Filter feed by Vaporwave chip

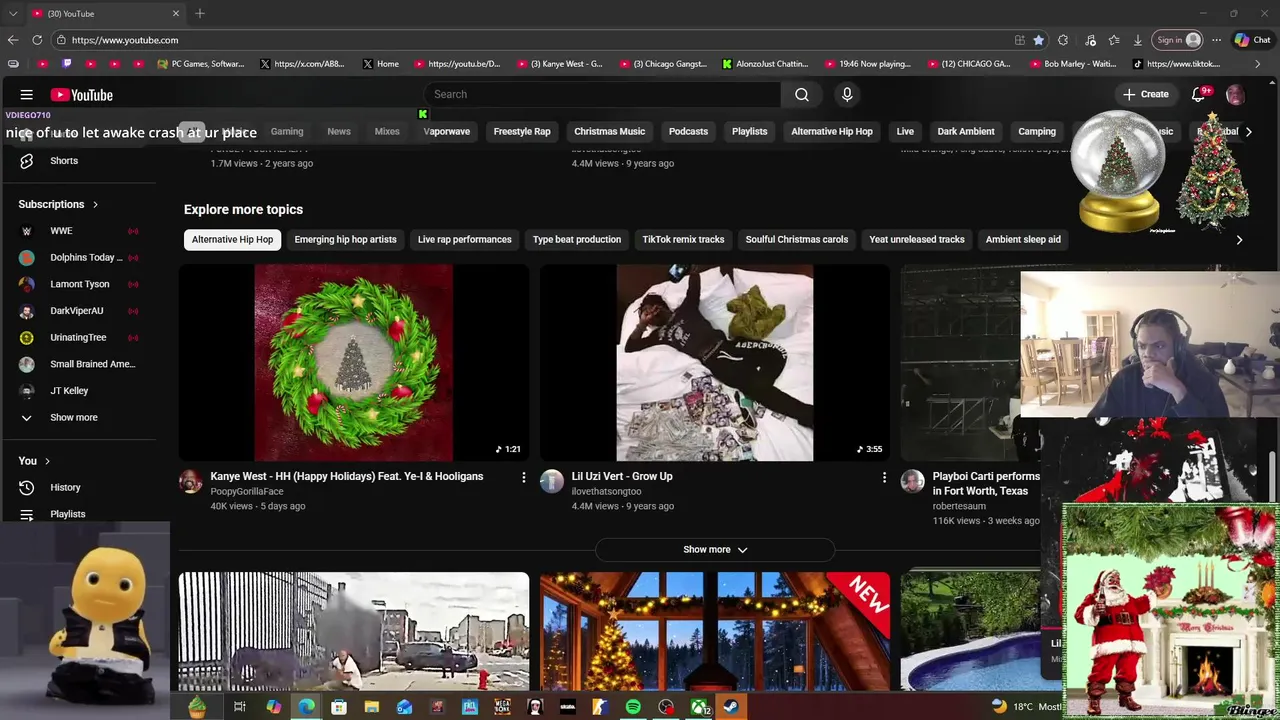[x=446, y=131]
